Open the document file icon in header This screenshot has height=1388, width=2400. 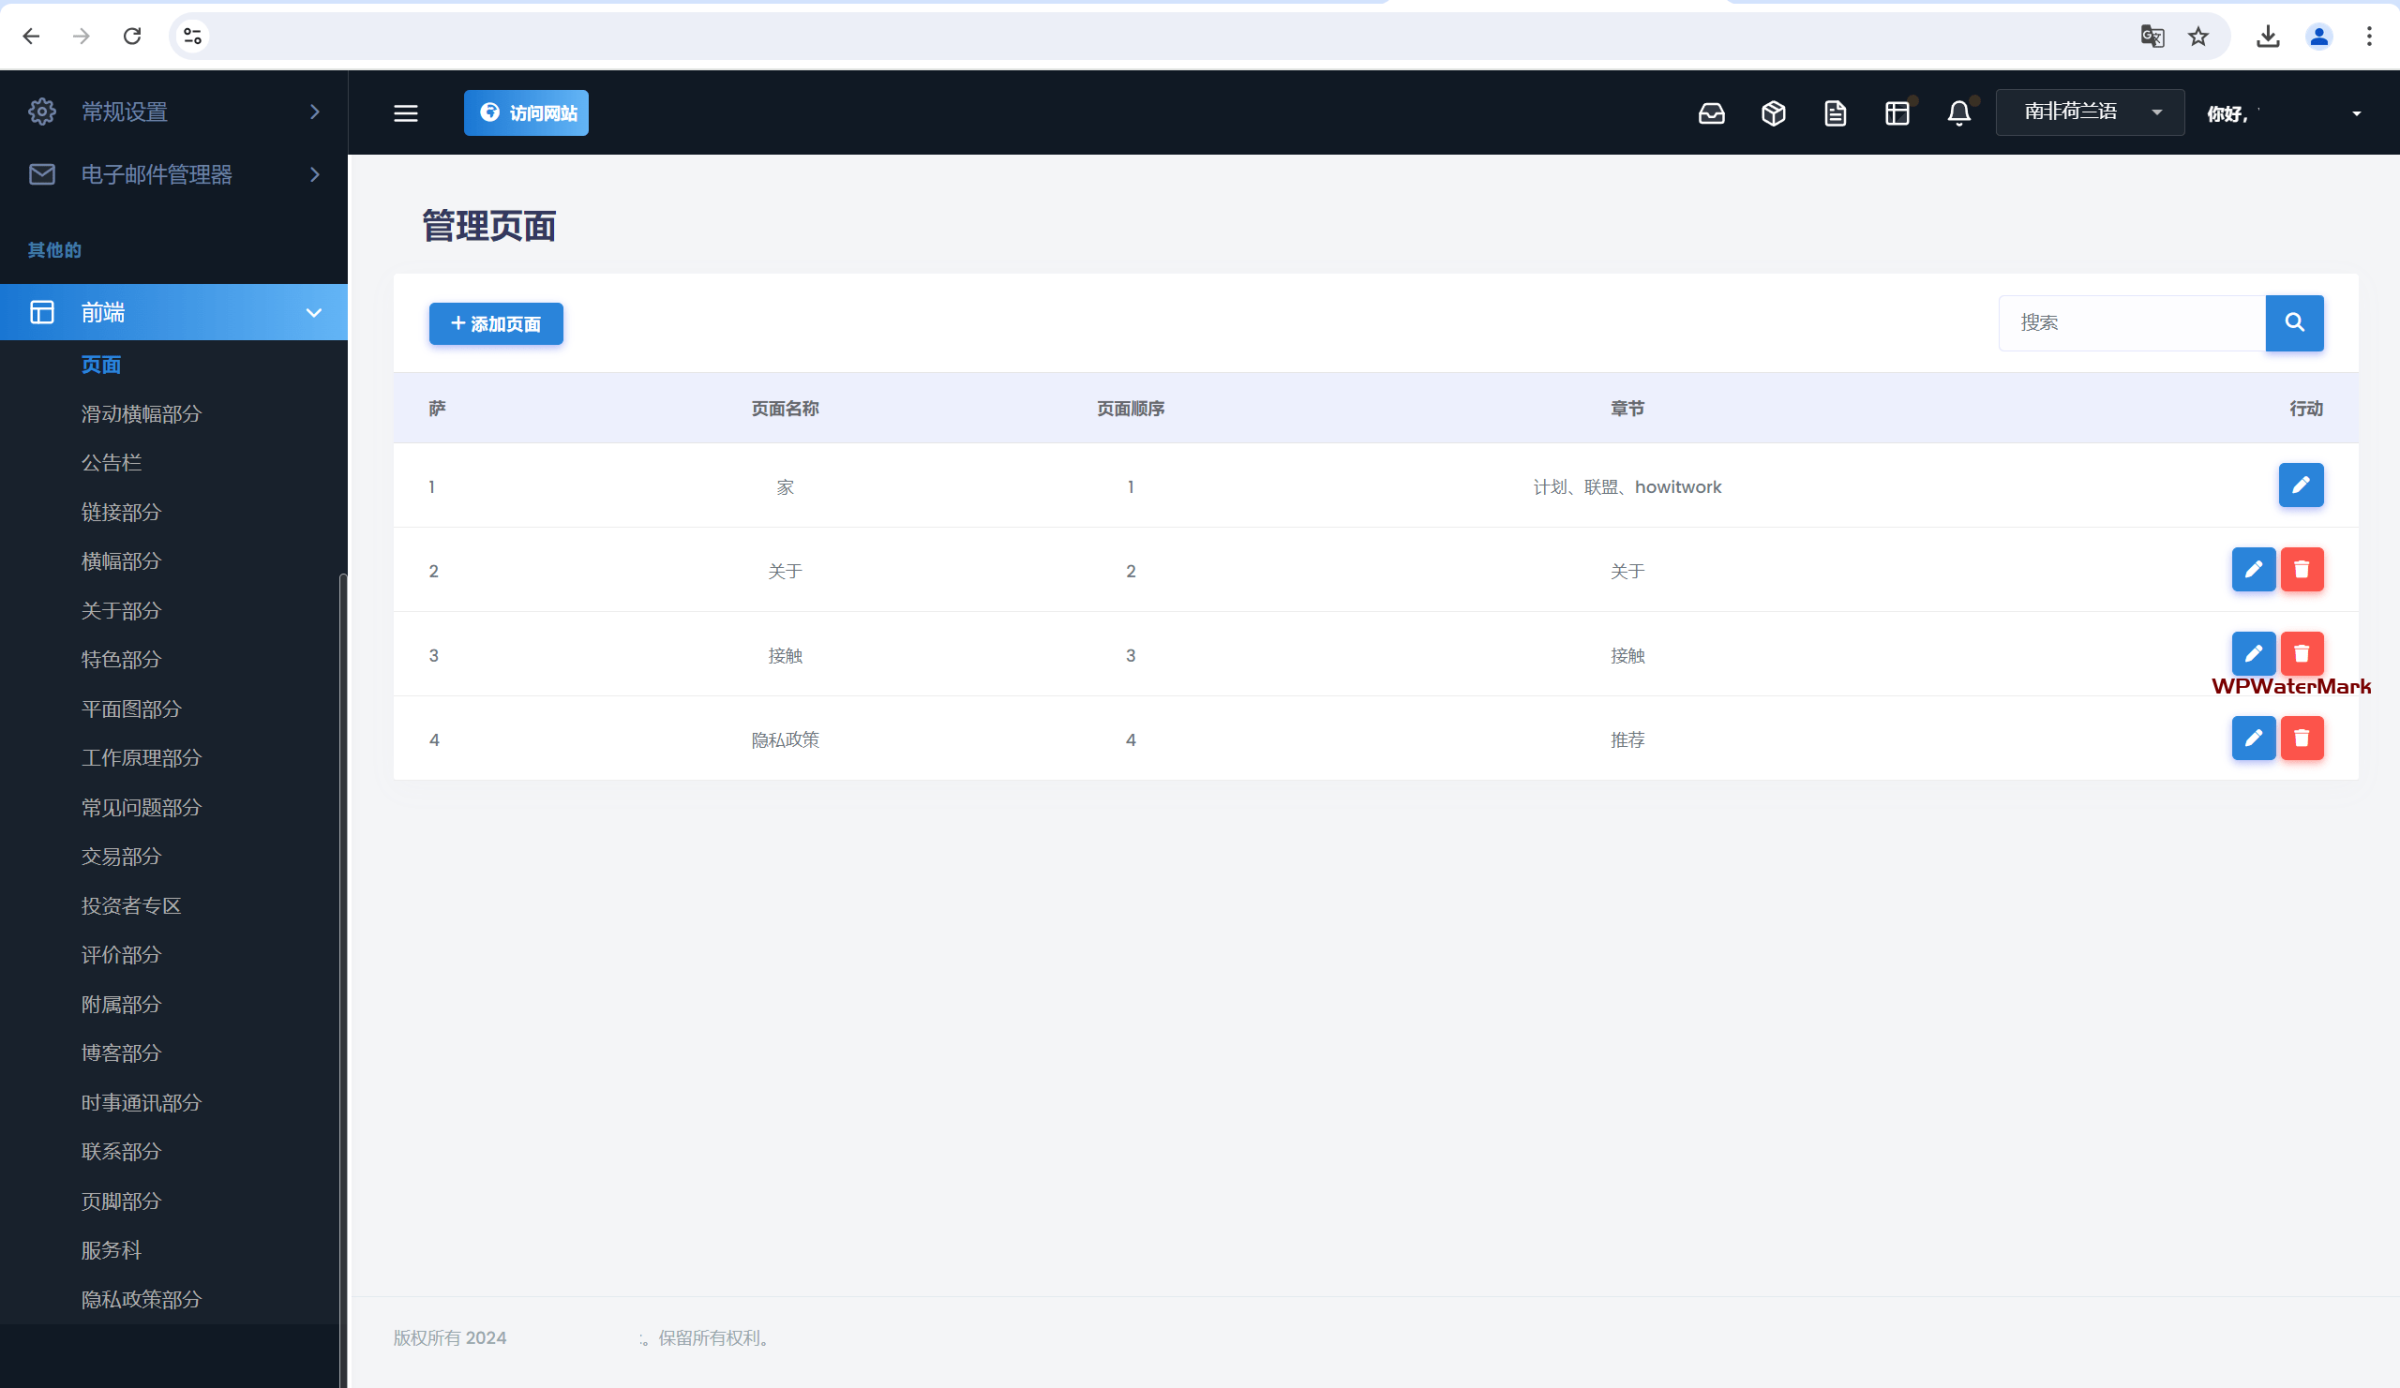1835,113
